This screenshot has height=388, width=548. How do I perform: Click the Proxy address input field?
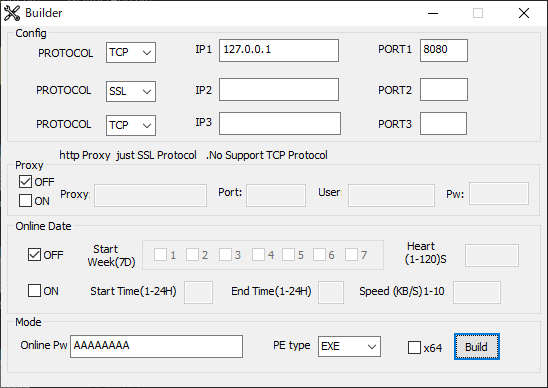(150, 195)
